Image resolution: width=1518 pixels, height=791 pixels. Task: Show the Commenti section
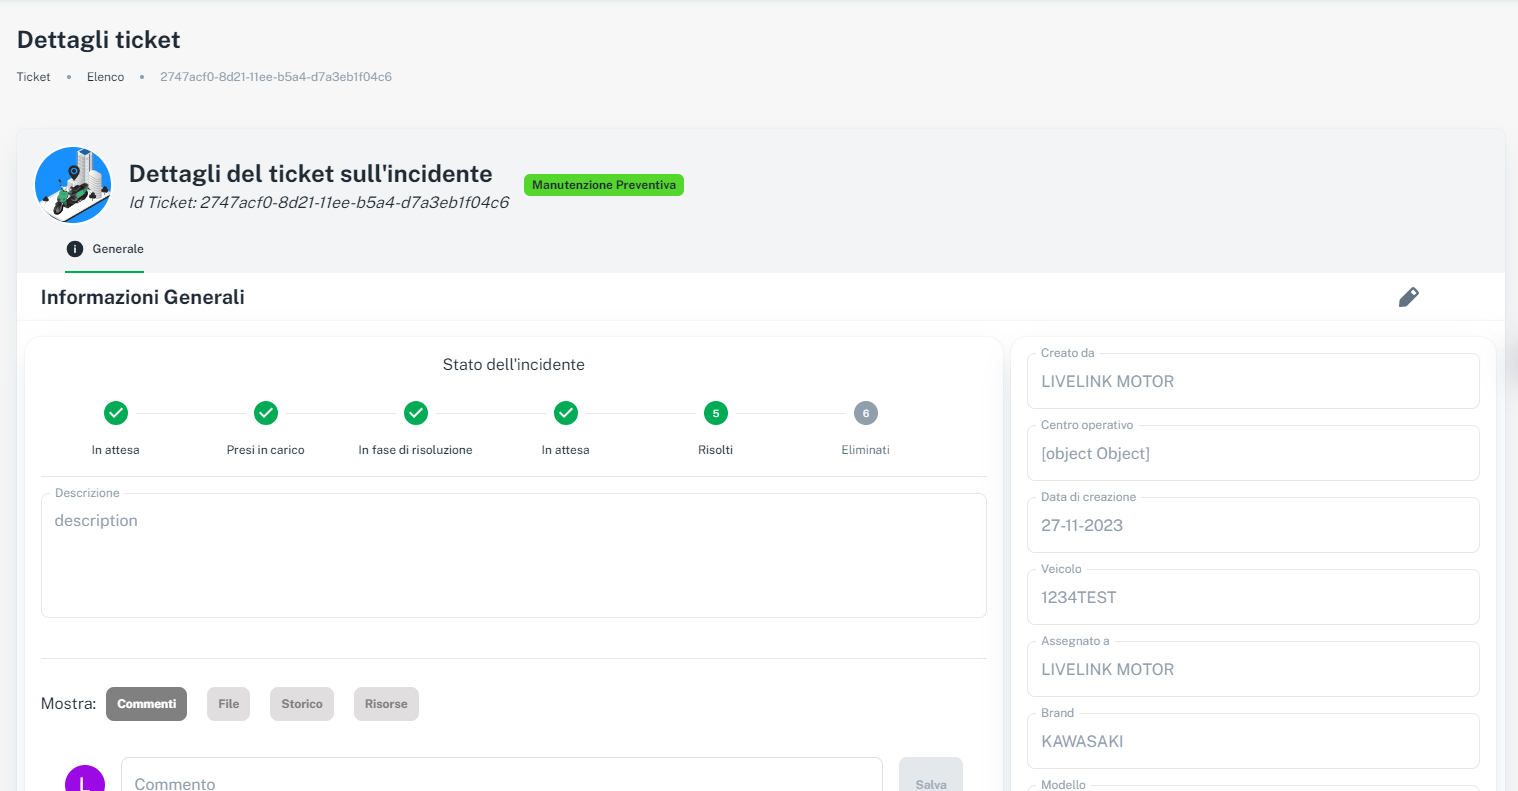coord(146,704)
